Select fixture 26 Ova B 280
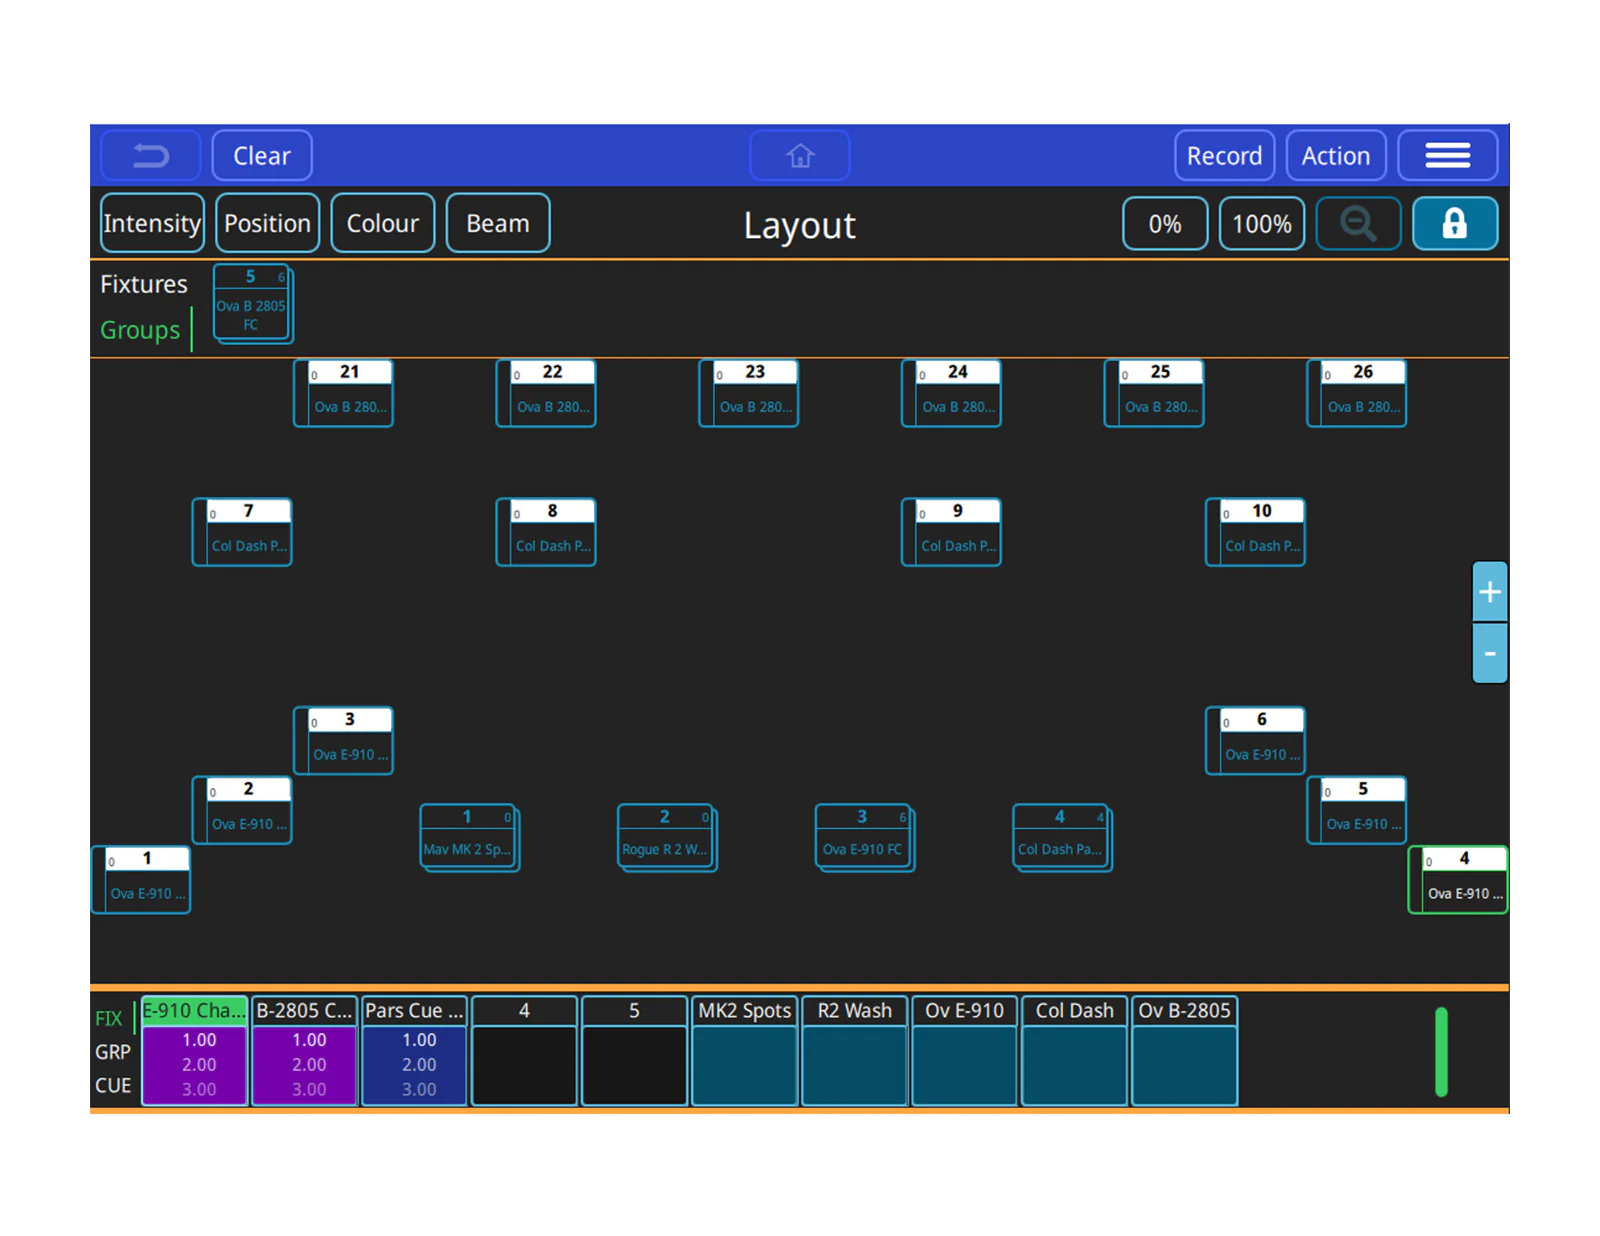 point(1357,393)
